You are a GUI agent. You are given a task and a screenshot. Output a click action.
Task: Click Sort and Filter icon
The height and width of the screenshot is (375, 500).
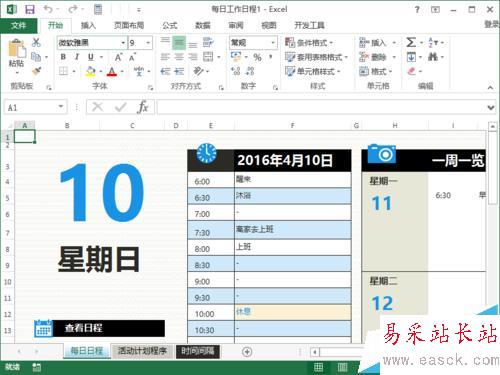(433, 43)
